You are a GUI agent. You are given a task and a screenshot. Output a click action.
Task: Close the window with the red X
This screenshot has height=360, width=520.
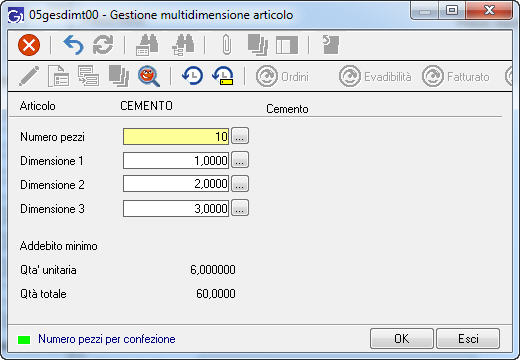coord(489,10)
